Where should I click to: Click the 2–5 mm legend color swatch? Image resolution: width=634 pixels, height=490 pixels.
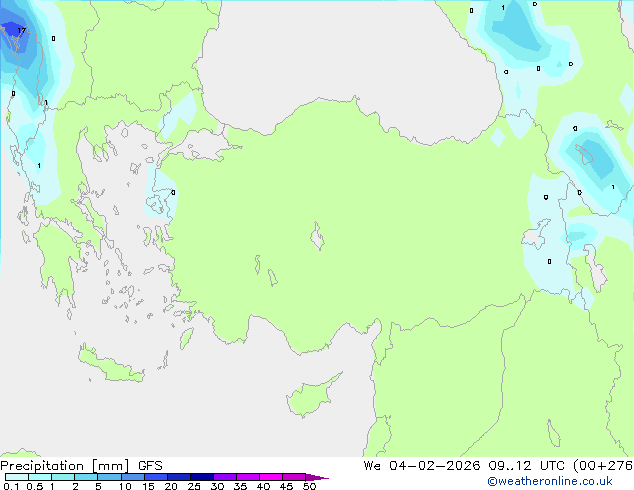tap(86, 477)
